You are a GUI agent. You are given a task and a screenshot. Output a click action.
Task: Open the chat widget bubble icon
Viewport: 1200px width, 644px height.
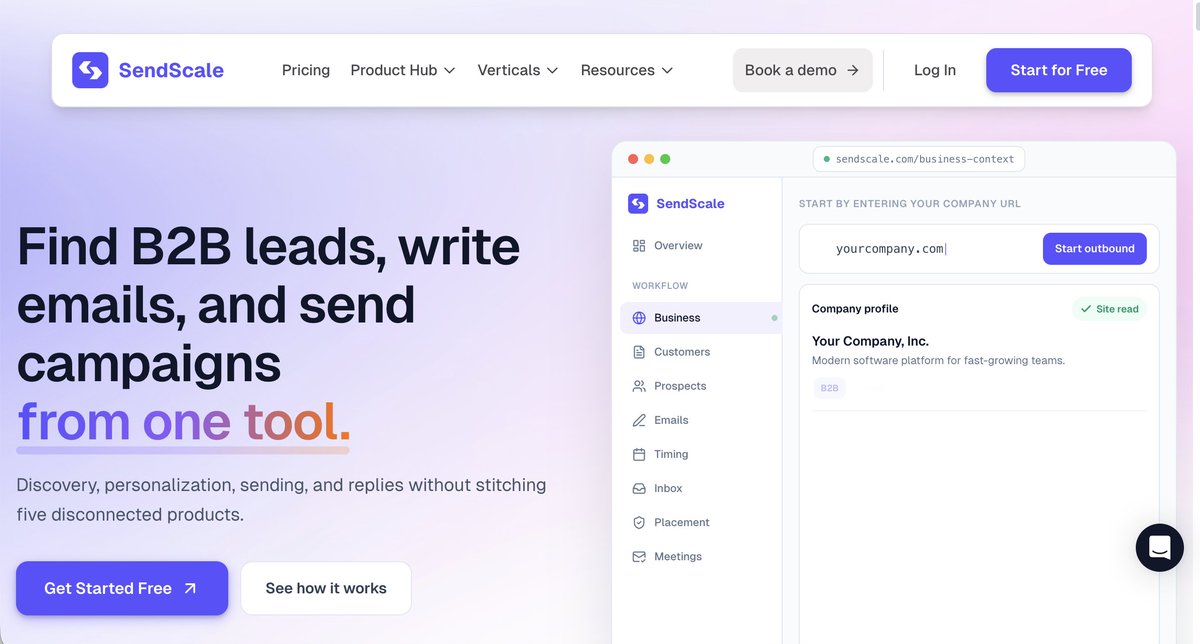(x=1160, y=548)
